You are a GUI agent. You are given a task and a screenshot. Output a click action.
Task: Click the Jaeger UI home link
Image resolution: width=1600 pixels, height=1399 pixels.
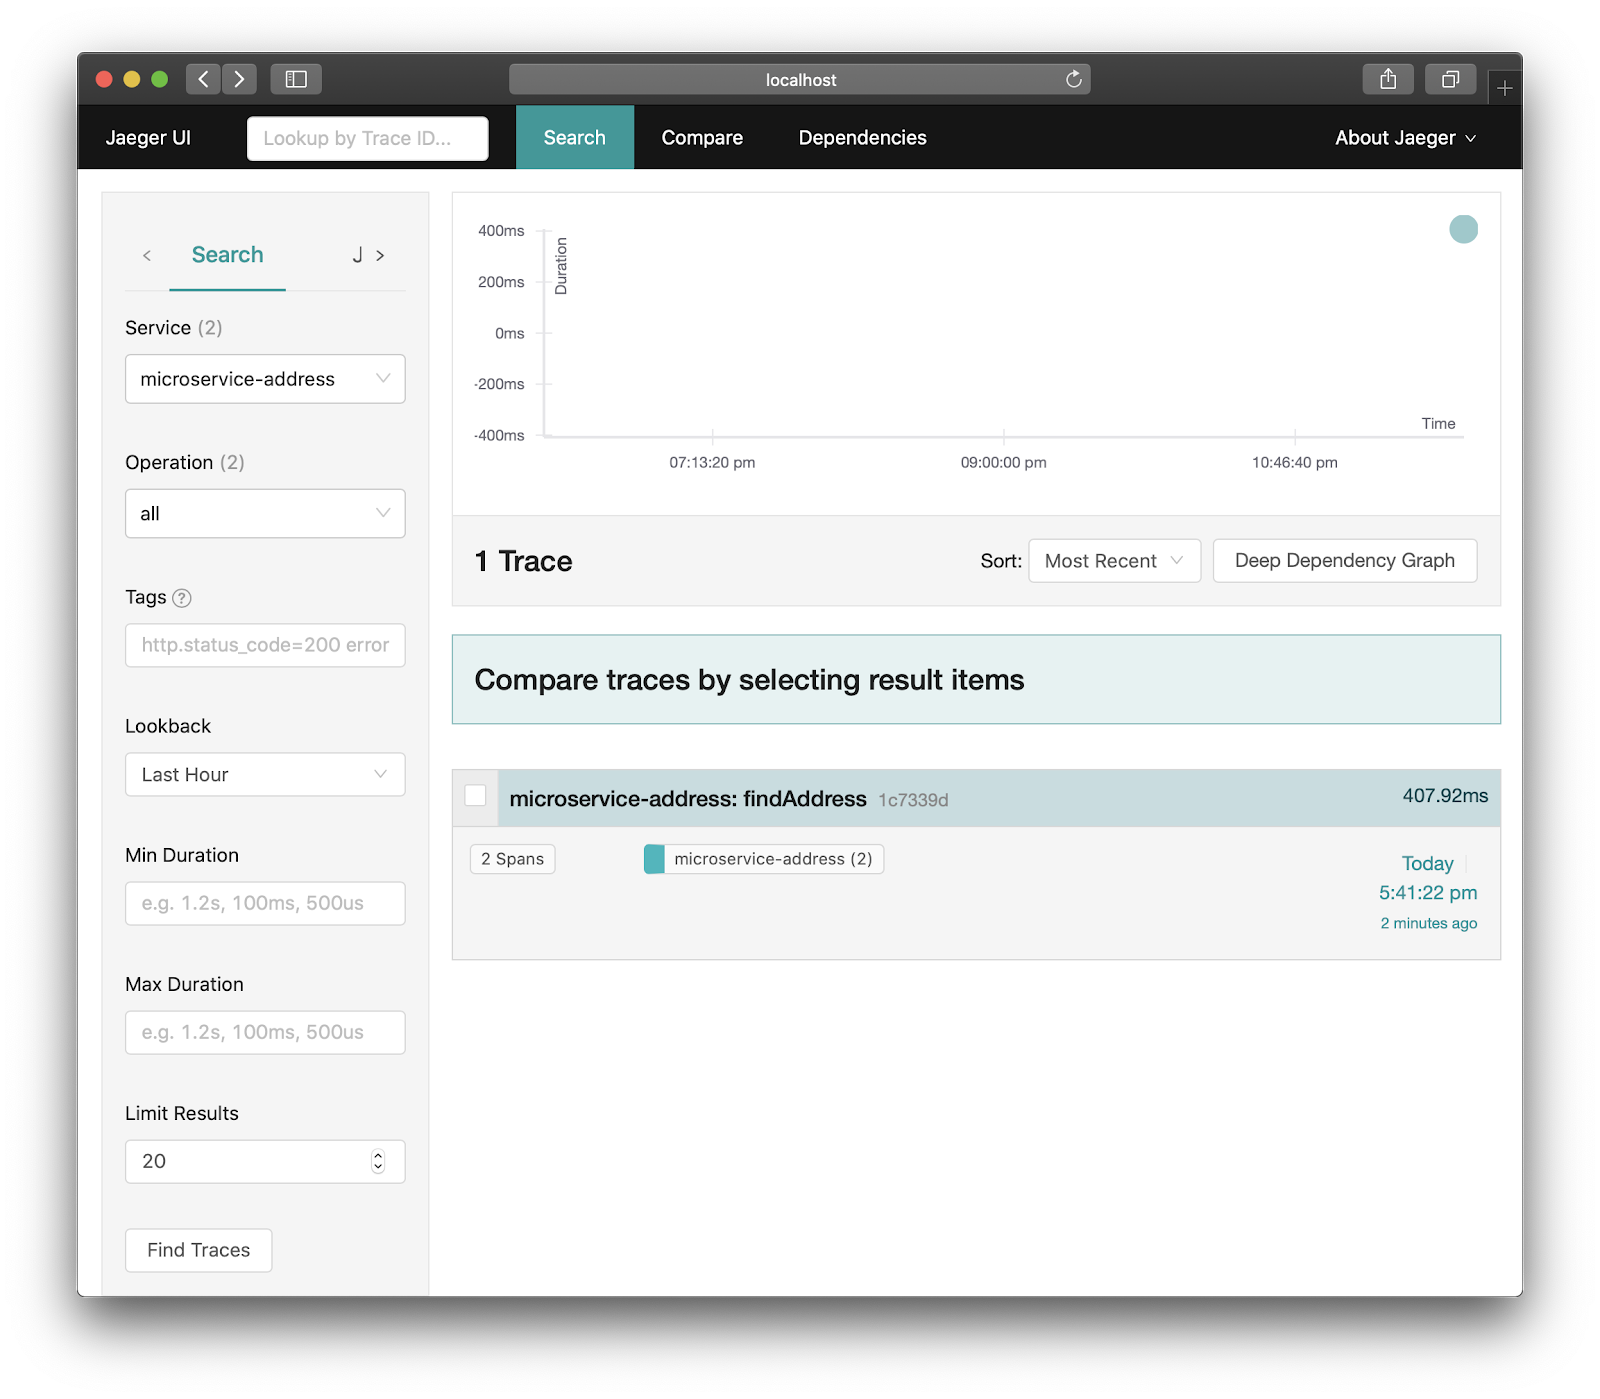[148, 138]
